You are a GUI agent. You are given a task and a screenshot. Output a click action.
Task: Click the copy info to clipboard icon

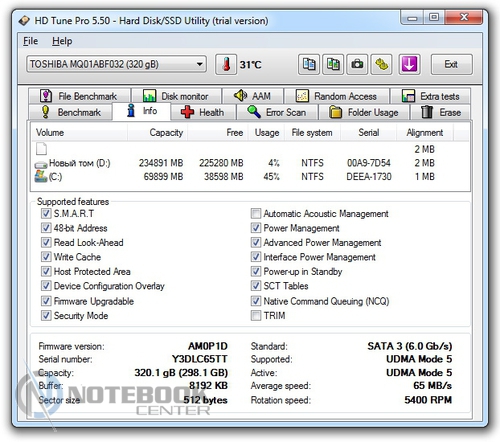coord(309,64)
